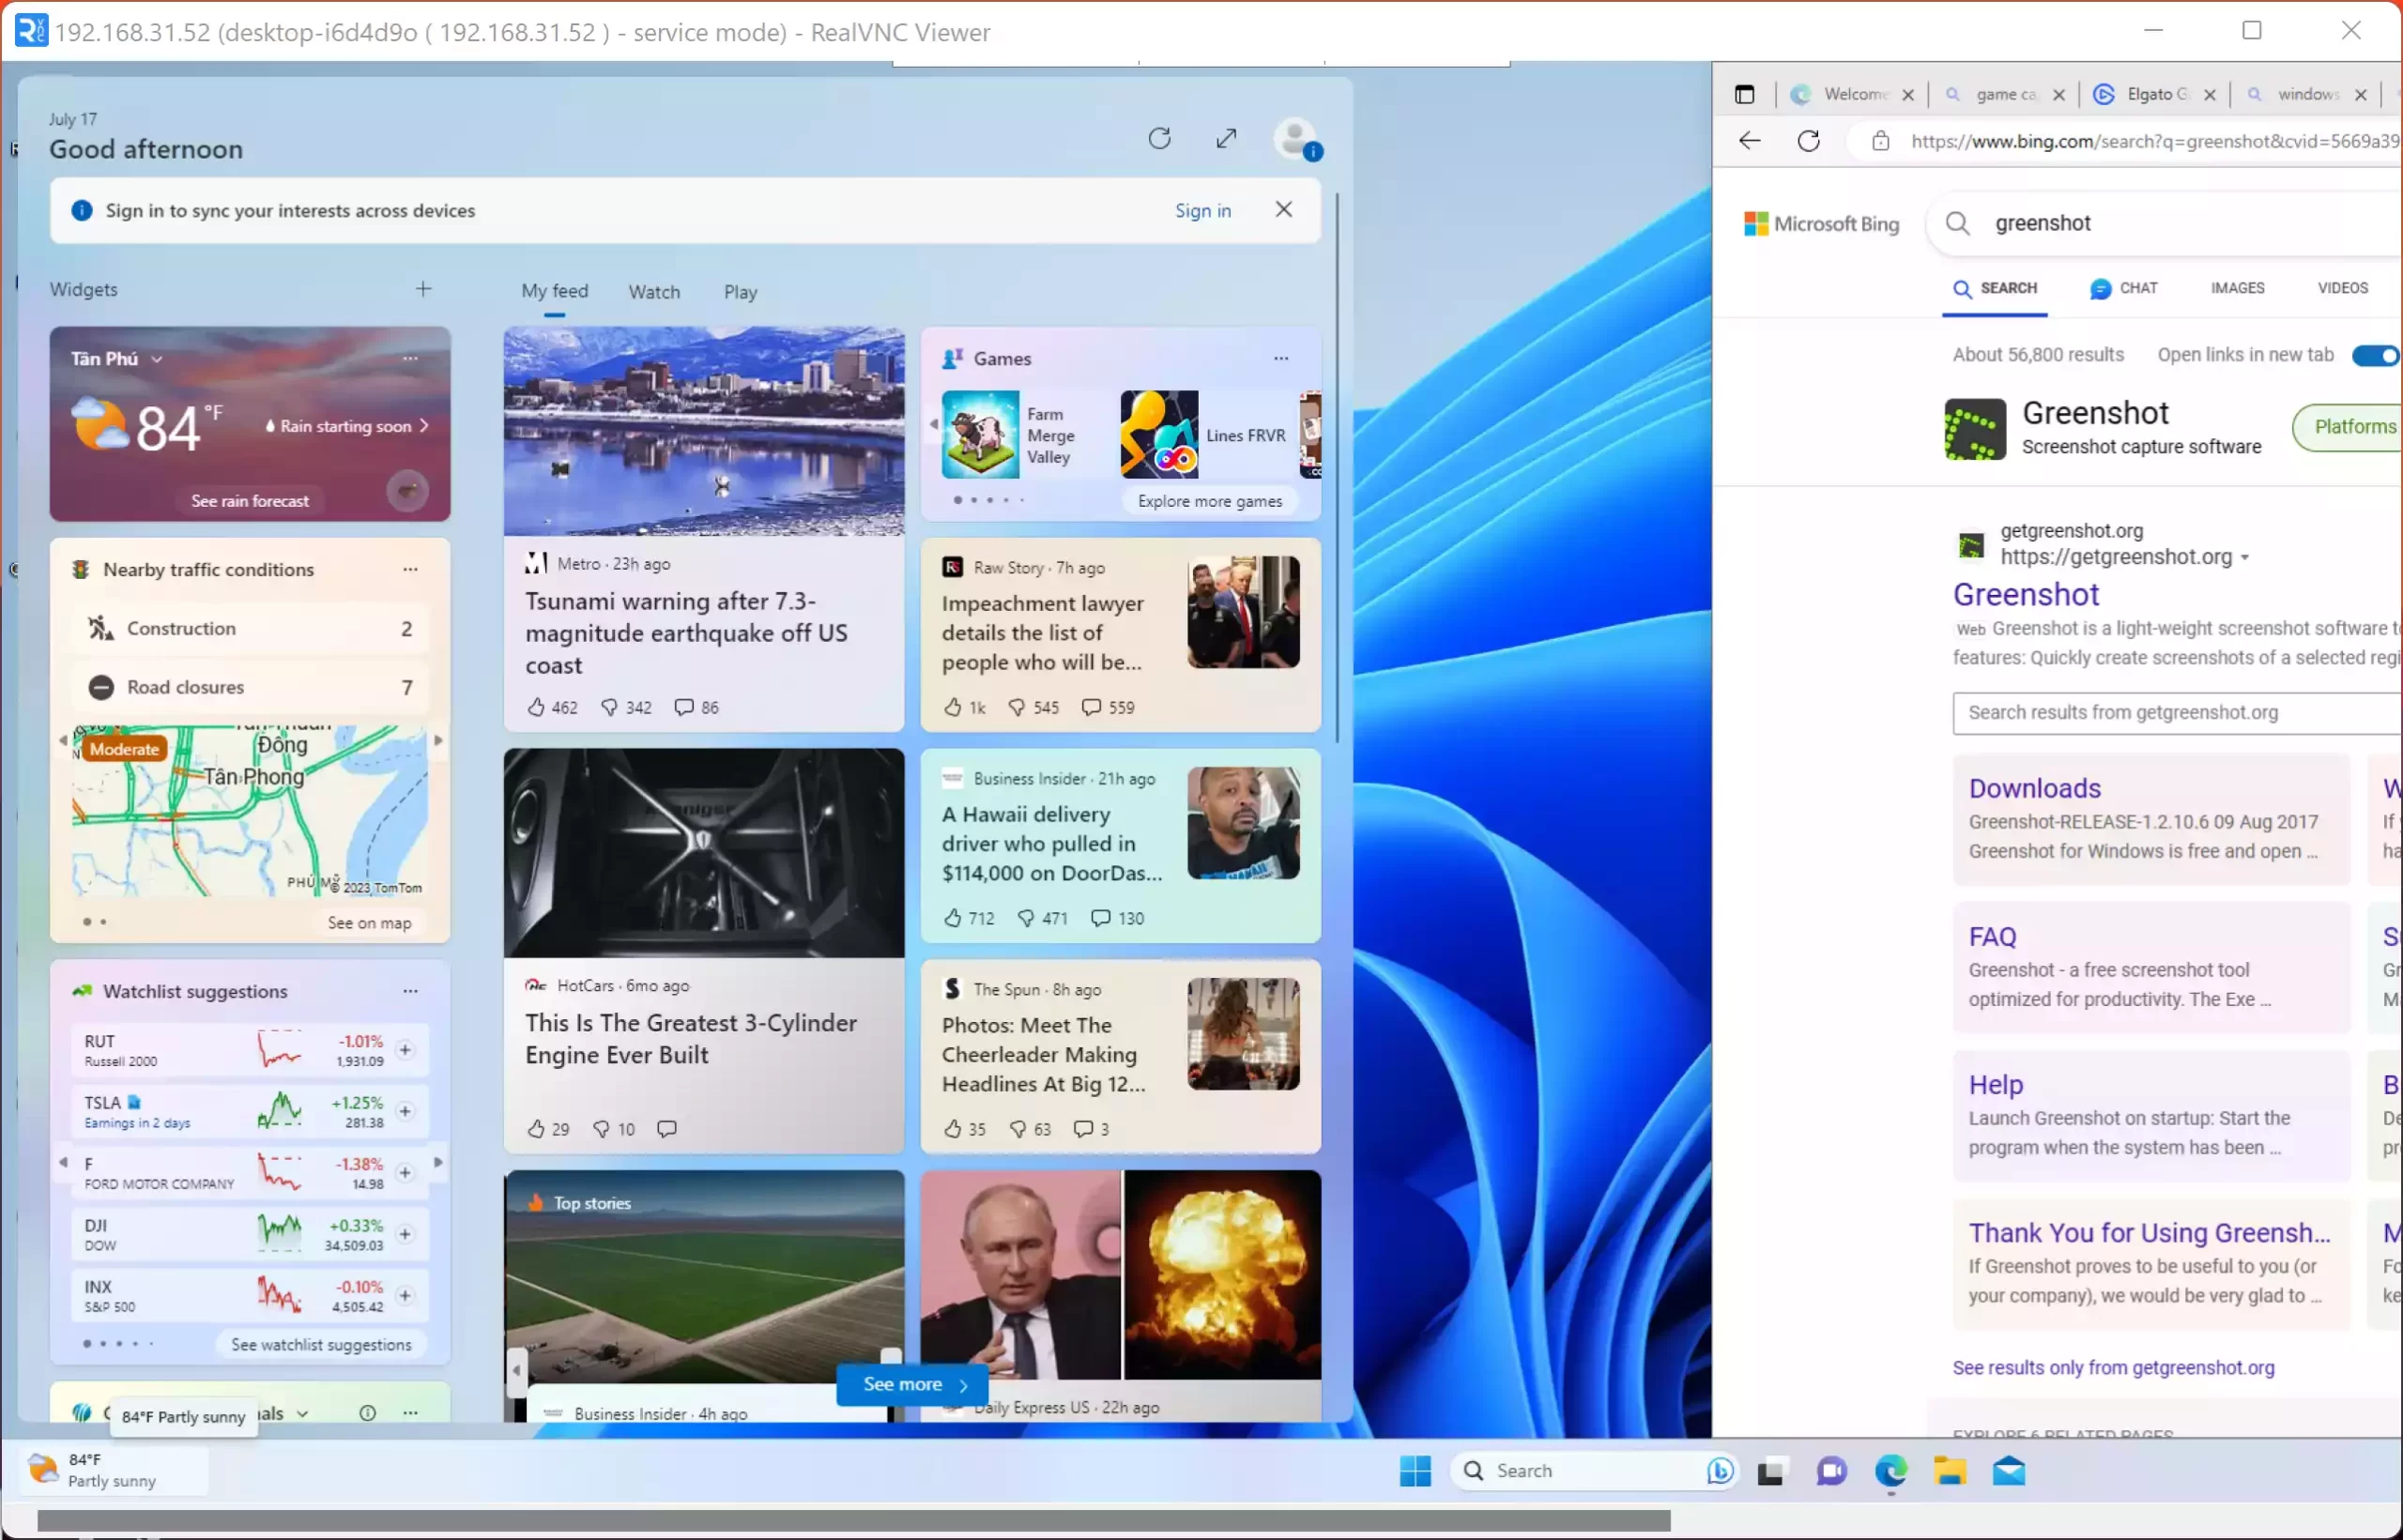The width and height of the screenshot is (2403, 1540).
Task: Add RUT to watchlist
Action: pyautogui.click(x=405, y=1050)
